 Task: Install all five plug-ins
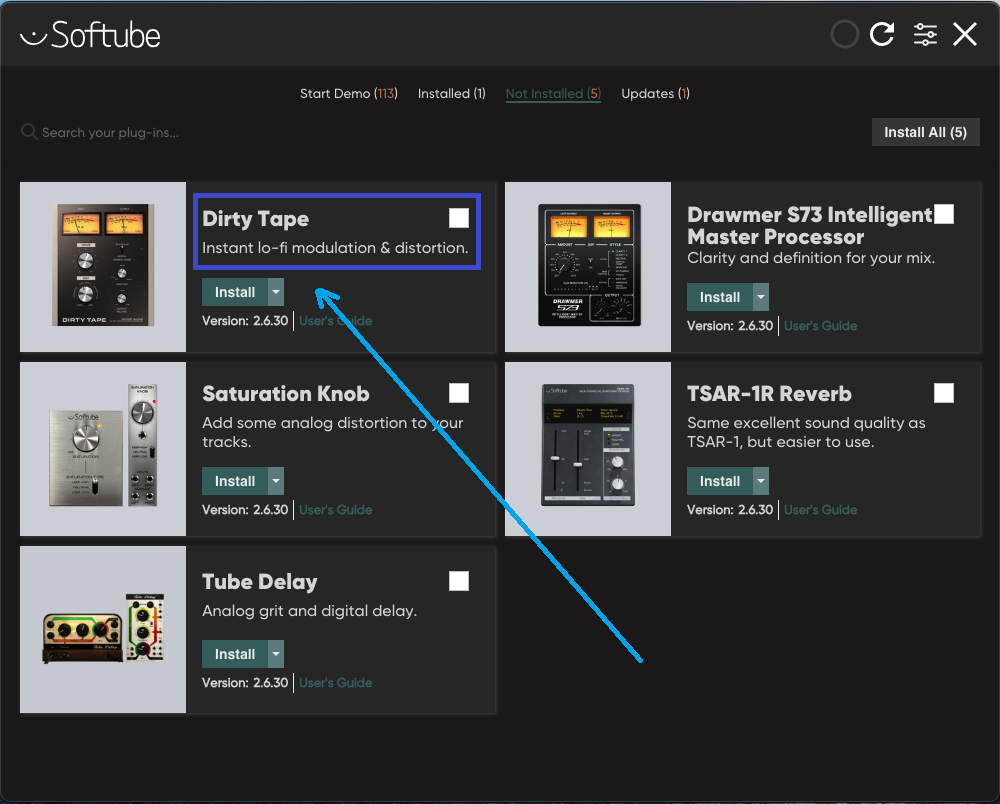pyautogui.click(x=925, y=132)
